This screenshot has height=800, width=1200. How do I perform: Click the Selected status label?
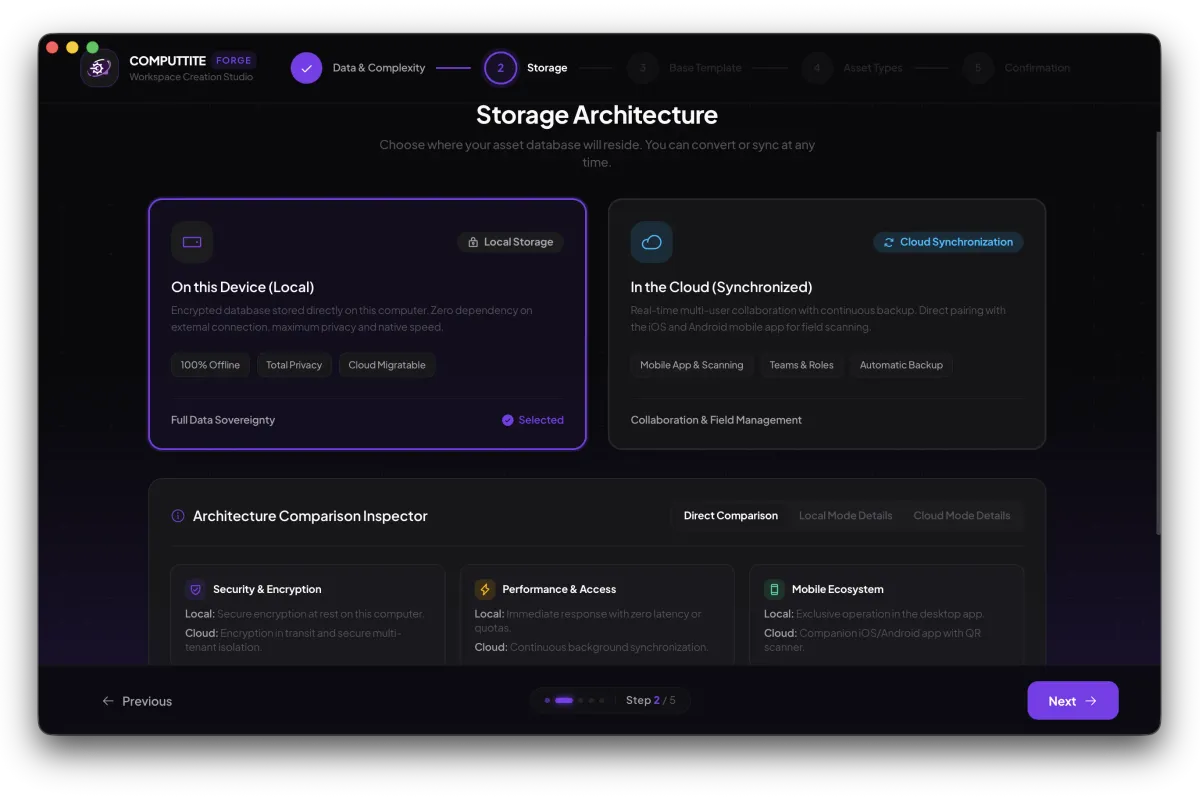pyautogui.click(x=541, y=420)
